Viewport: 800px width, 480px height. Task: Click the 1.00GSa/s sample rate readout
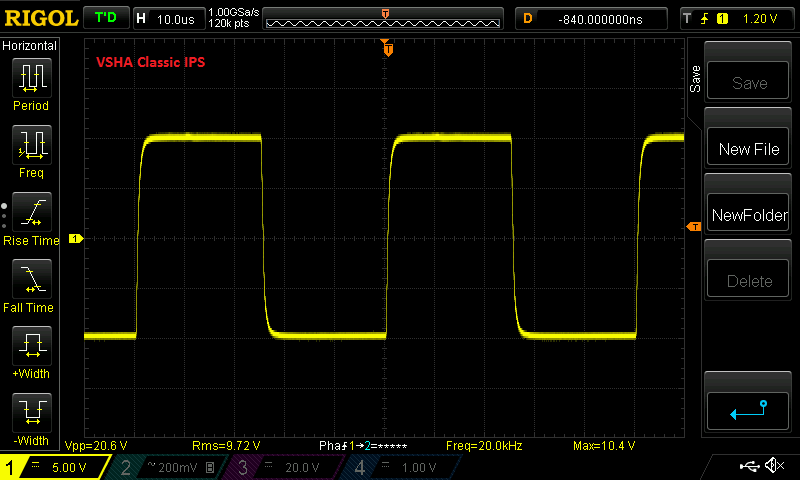[x=234, y=12]
